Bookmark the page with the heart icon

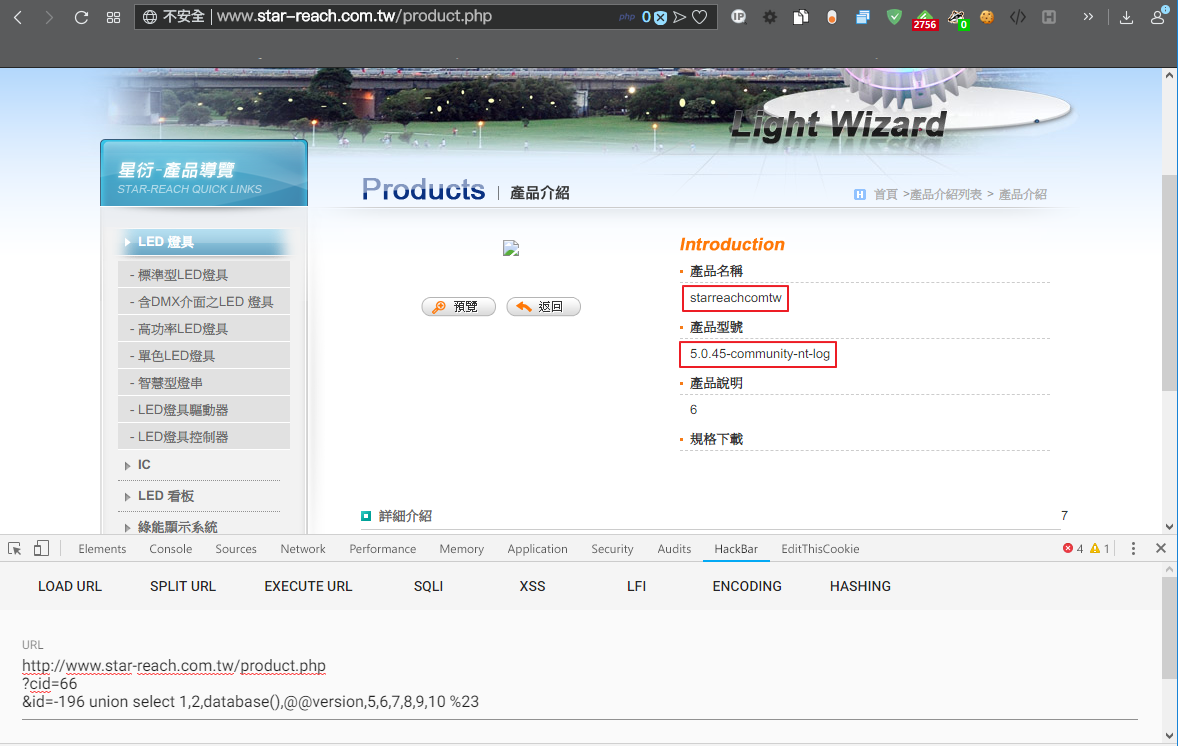pyautogui.click(x=699, y=17)
